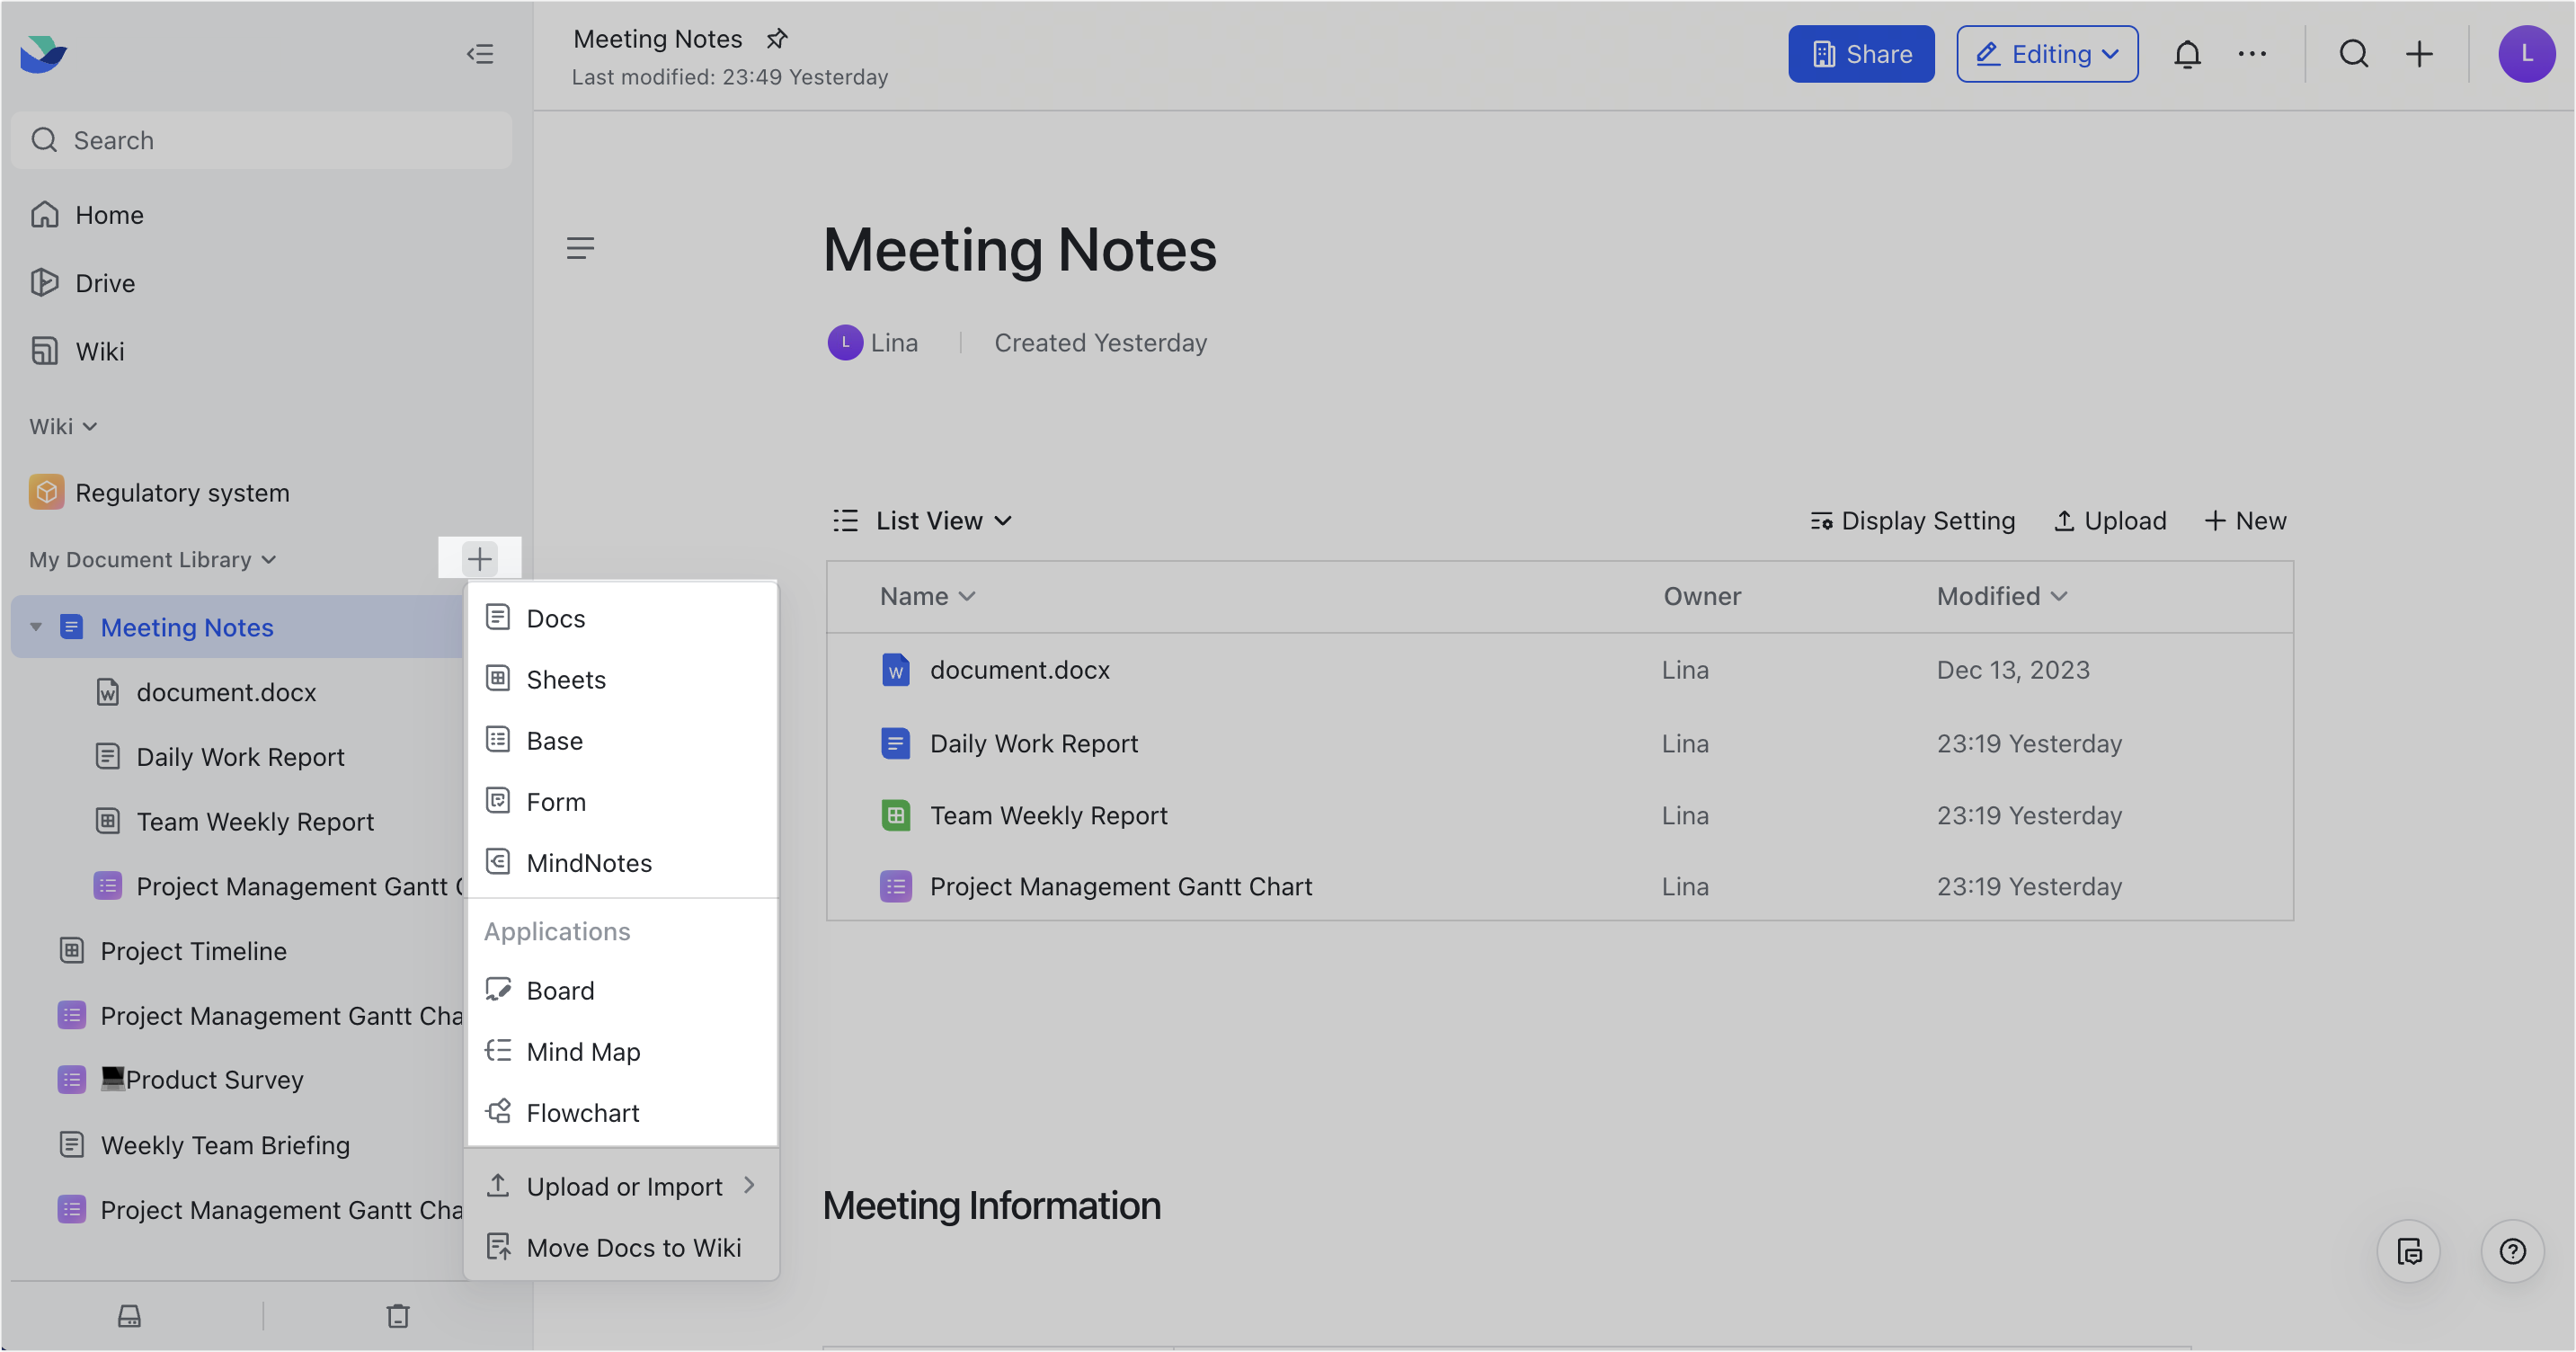Image resolution: width=2576 pixels, height=1352 pixels.
Task: Click the Share button
Action: (1861, 54)
